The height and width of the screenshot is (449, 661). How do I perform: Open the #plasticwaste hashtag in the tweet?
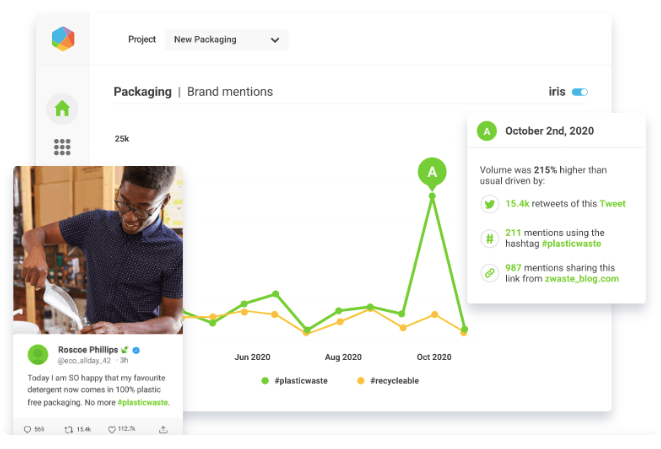pyautogui.click(x=143, y=403)
